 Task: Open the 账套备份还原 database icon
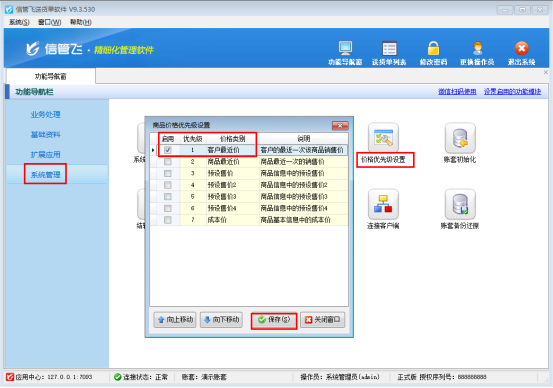point(460,204)
